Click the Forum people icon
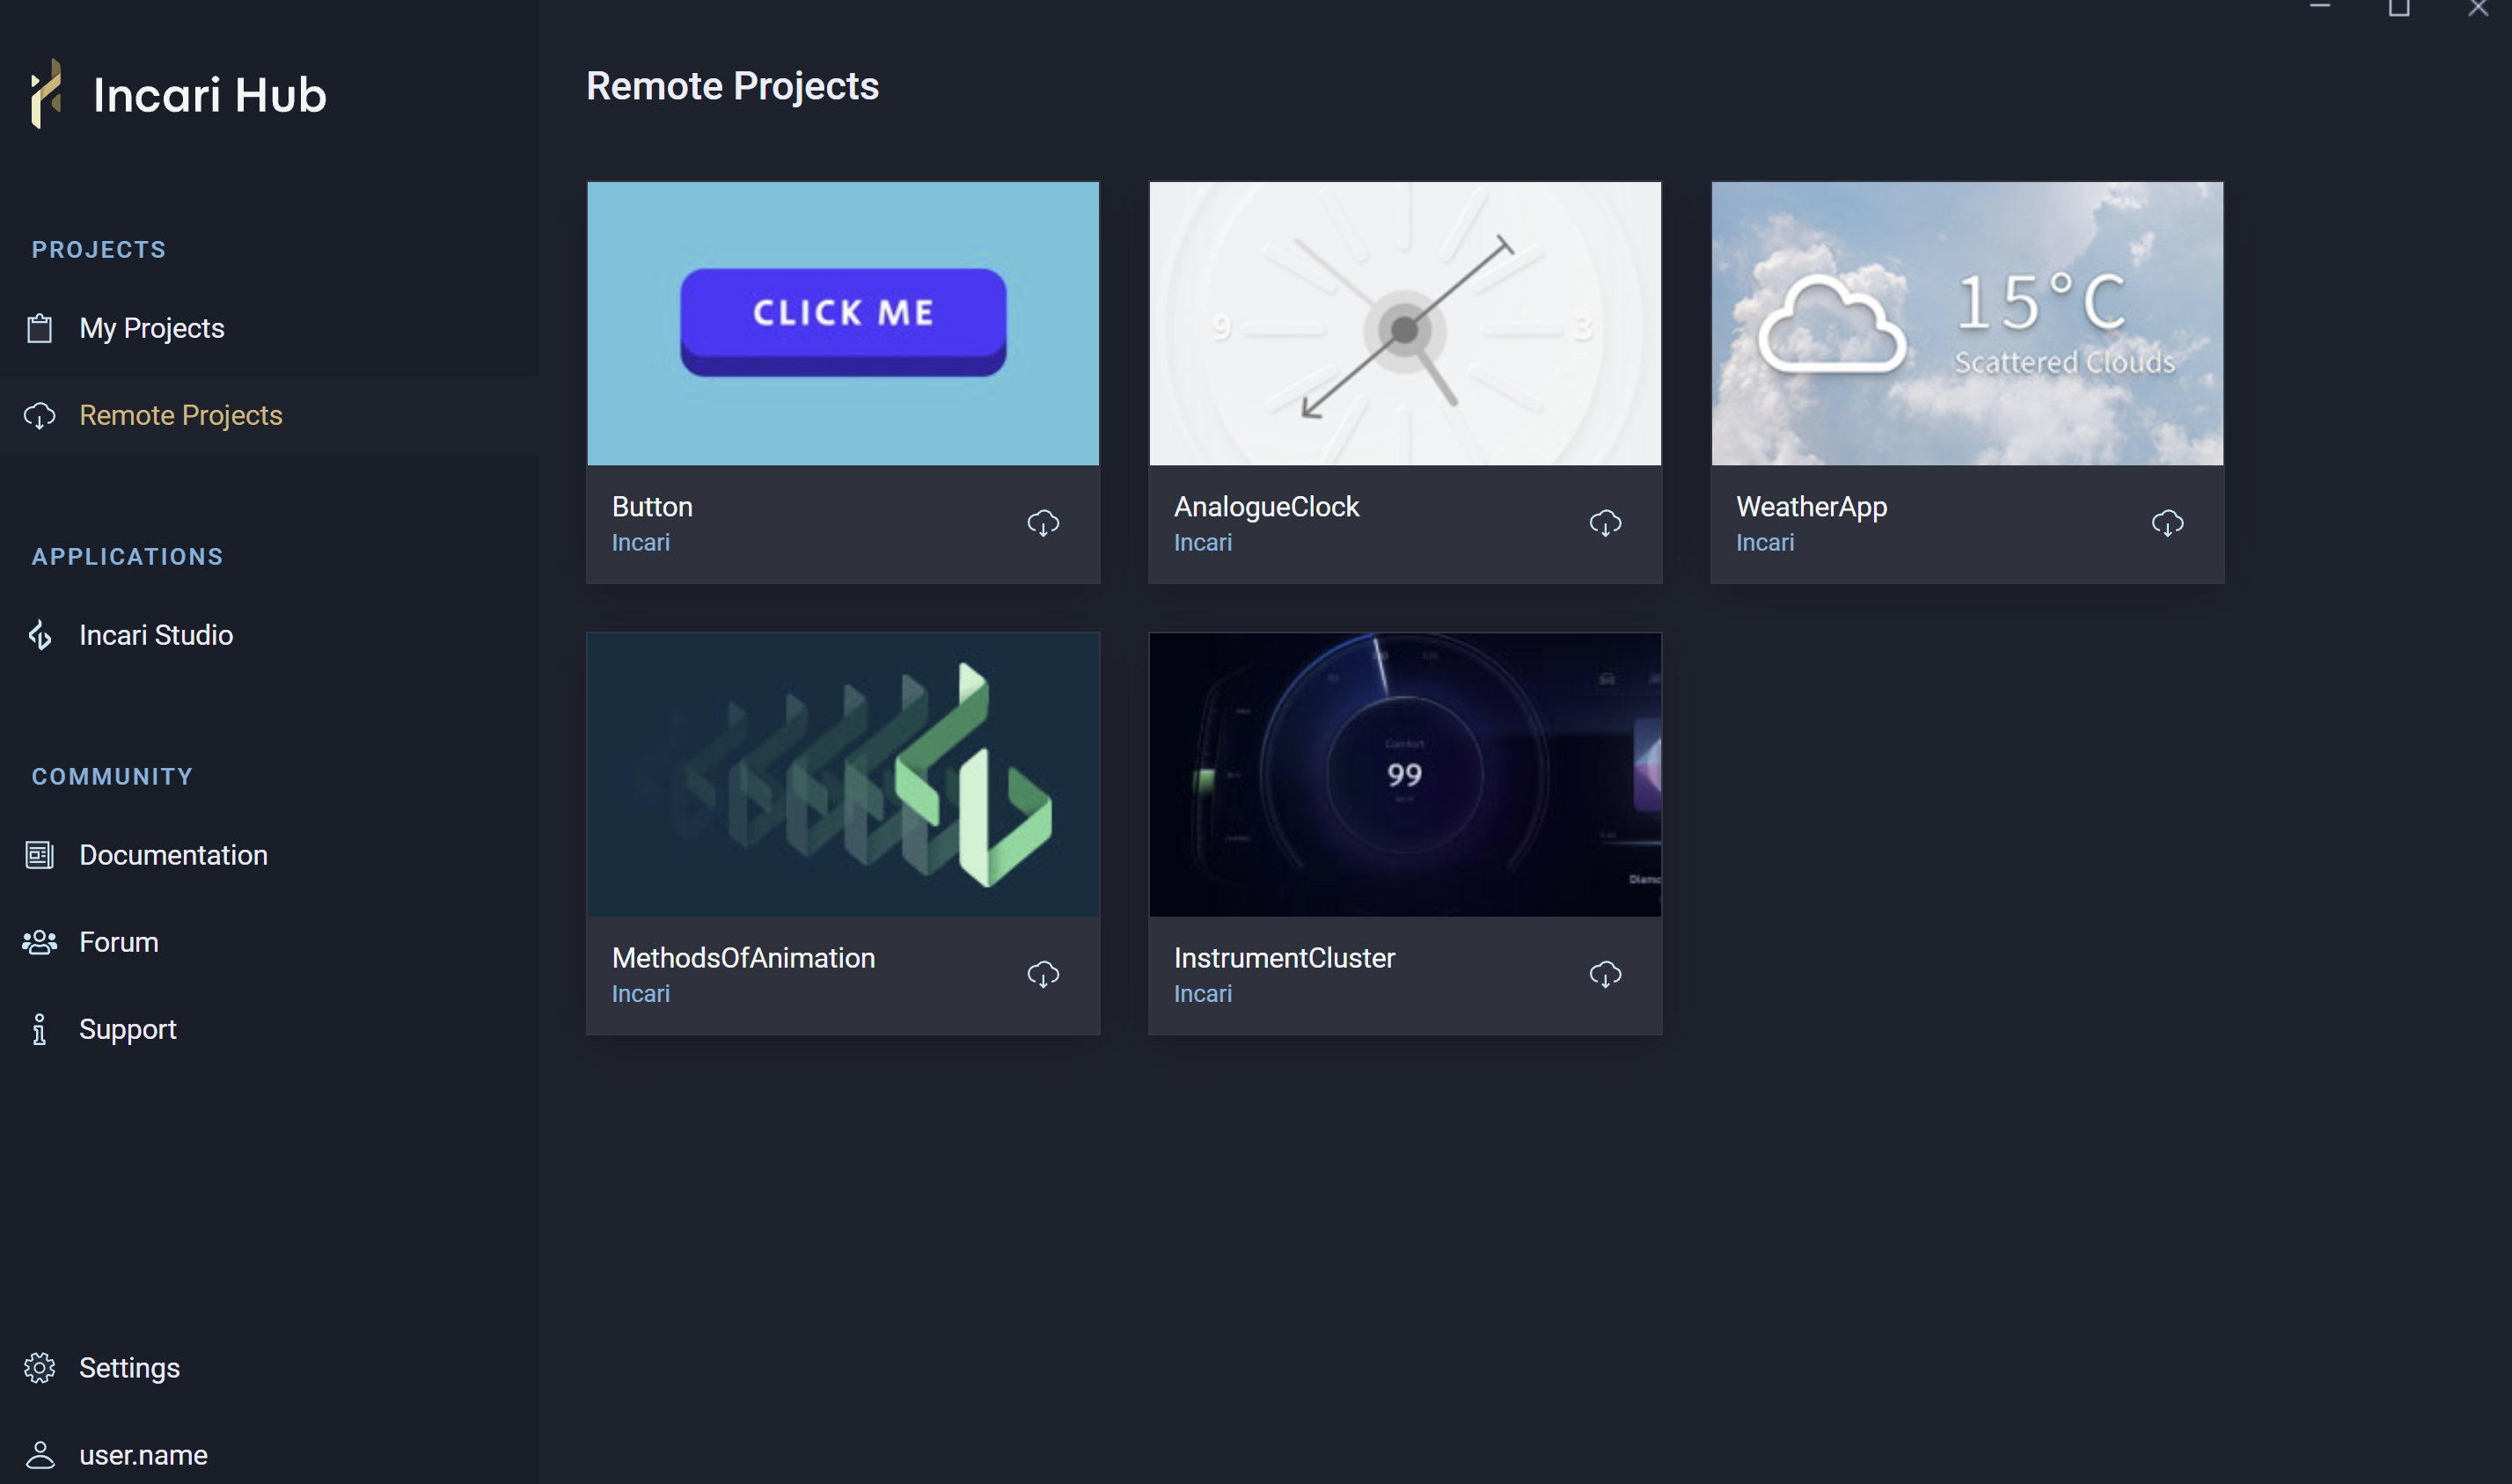2512x1484 pixels. (x=40, y=942)
